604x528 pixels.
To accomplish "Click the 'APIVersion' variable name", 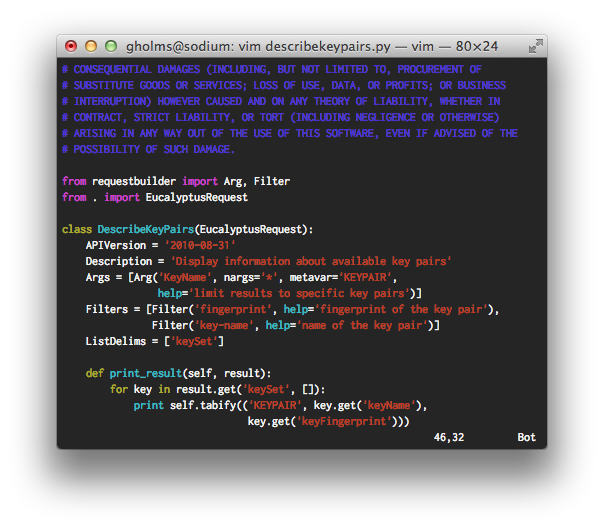I will 116,245.
